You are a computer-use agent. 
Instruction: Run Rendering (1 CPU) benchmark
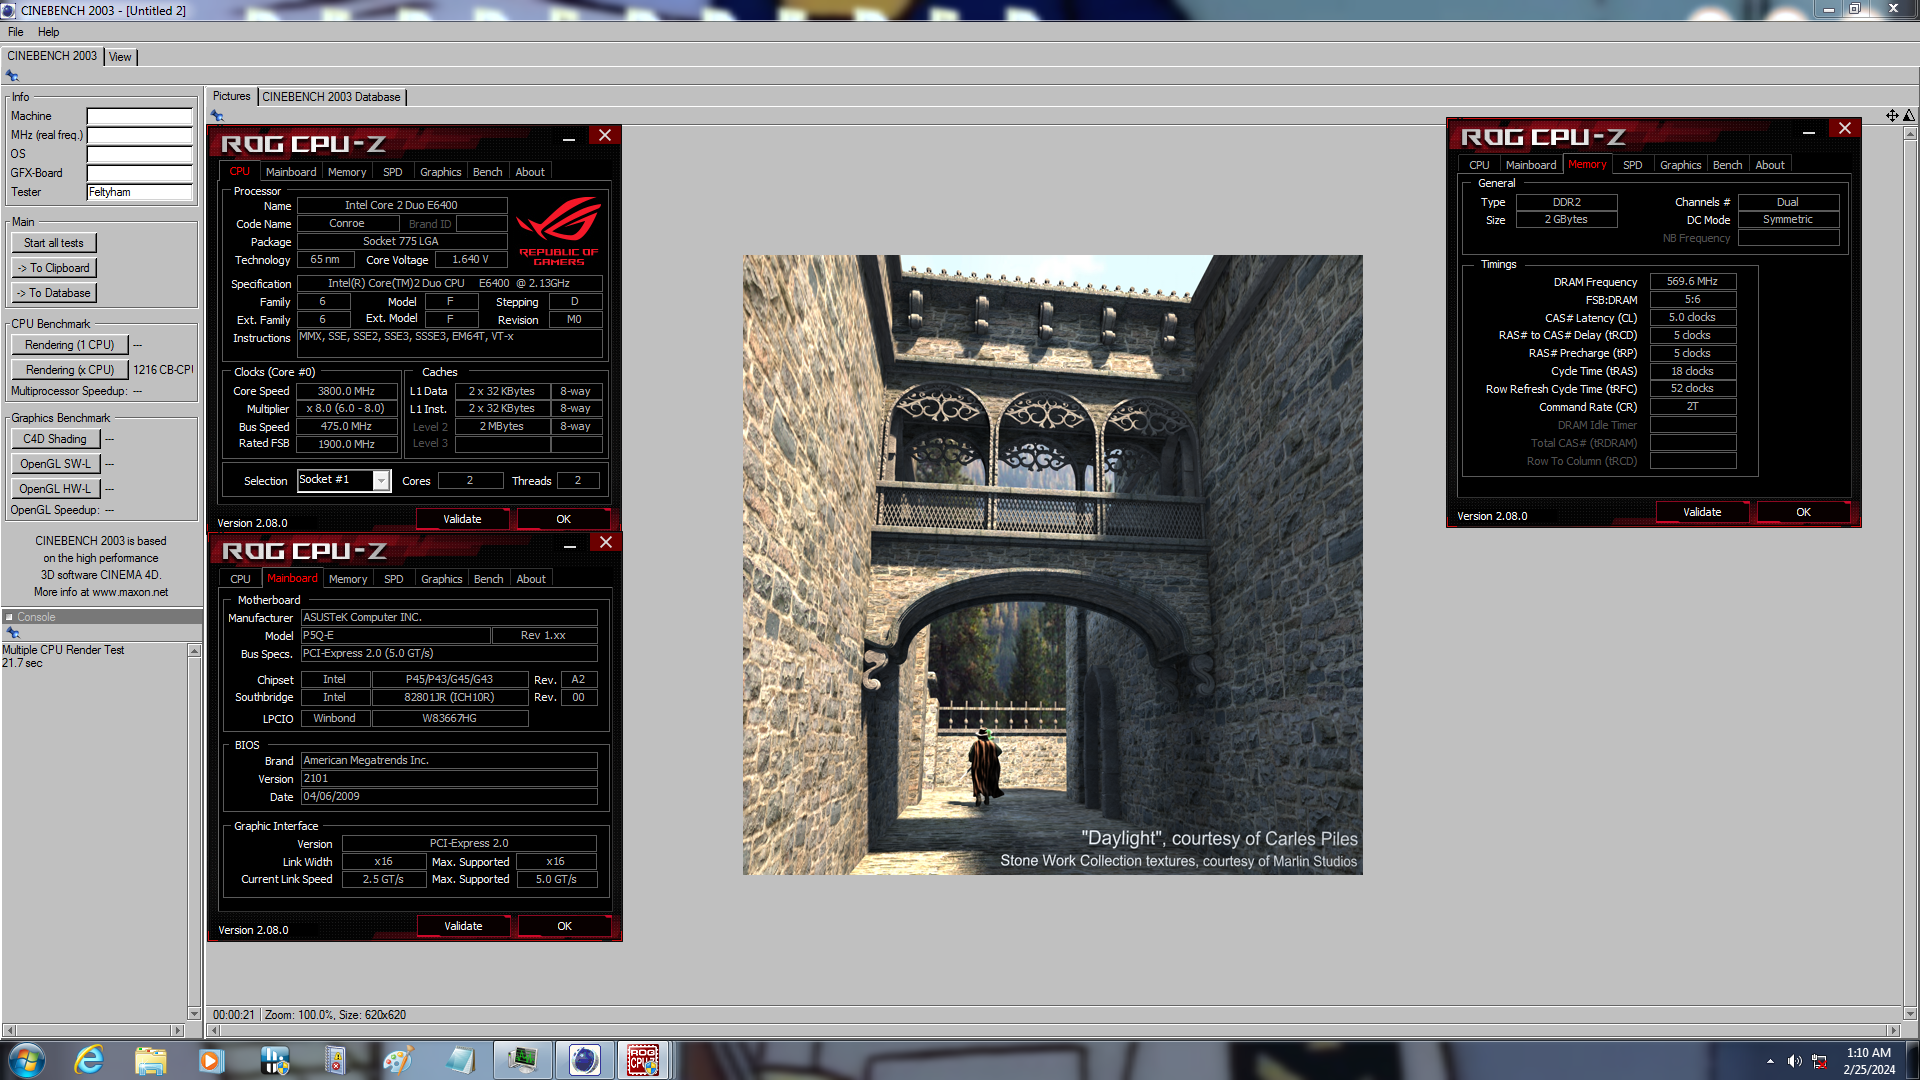(x=69, y=345)
